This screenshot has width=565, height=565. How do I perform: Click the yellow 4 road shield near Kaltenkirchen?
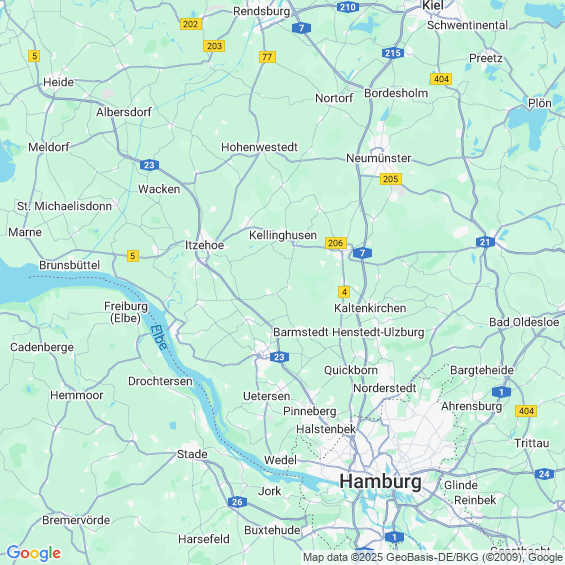pos(344,292)
